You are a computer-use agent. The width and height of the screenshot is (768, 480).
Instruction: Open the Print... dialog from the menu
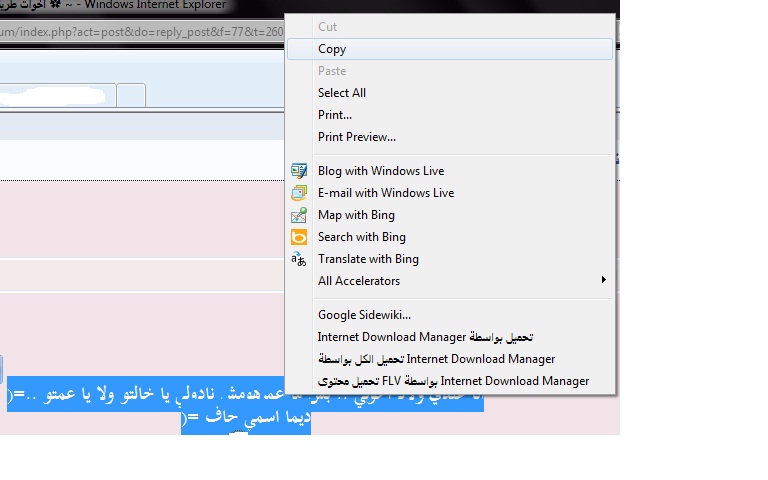click(x=335, y=115)
